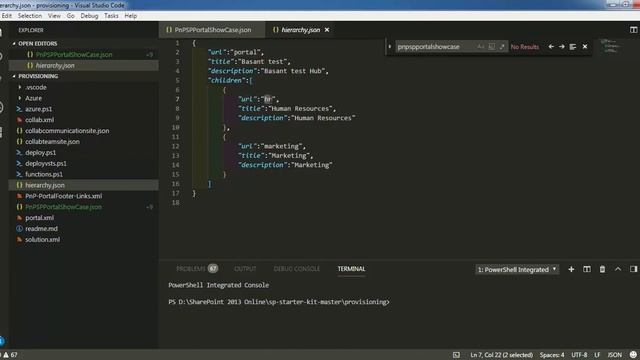Toggle match whole word in find box

coord(491,47)
